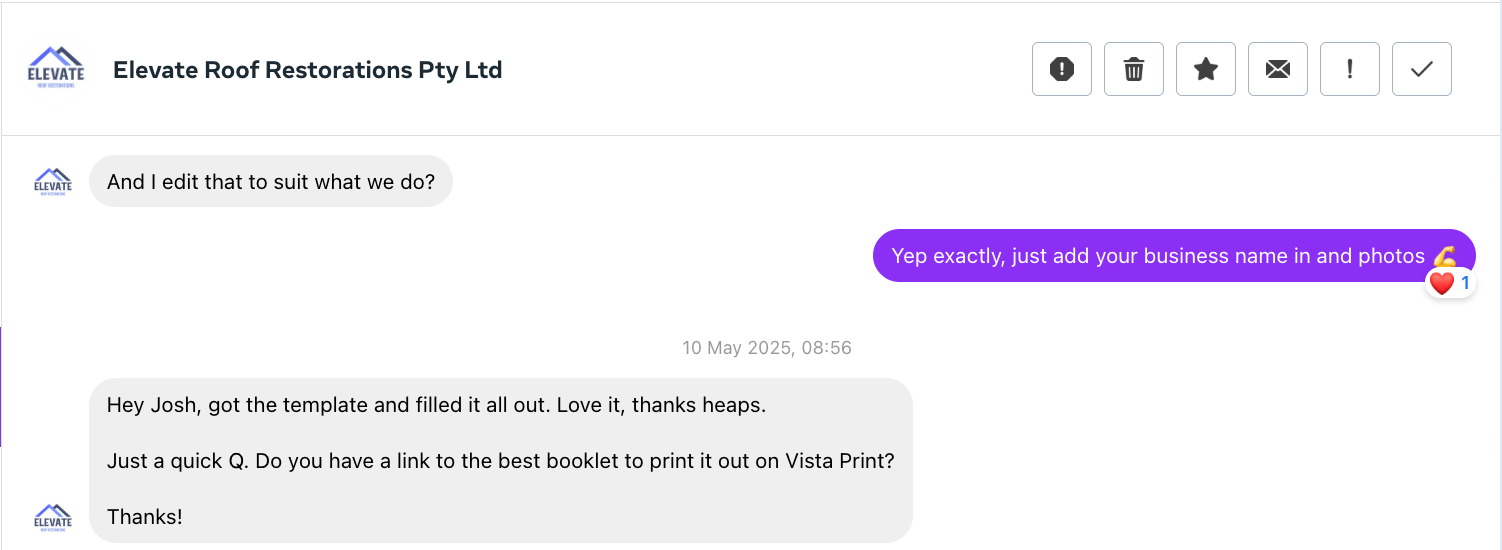Viewport: 1502px width, 550px height.
Task: Click the "Hey Josh, got the template" line
Action: (x=436, y=405)
